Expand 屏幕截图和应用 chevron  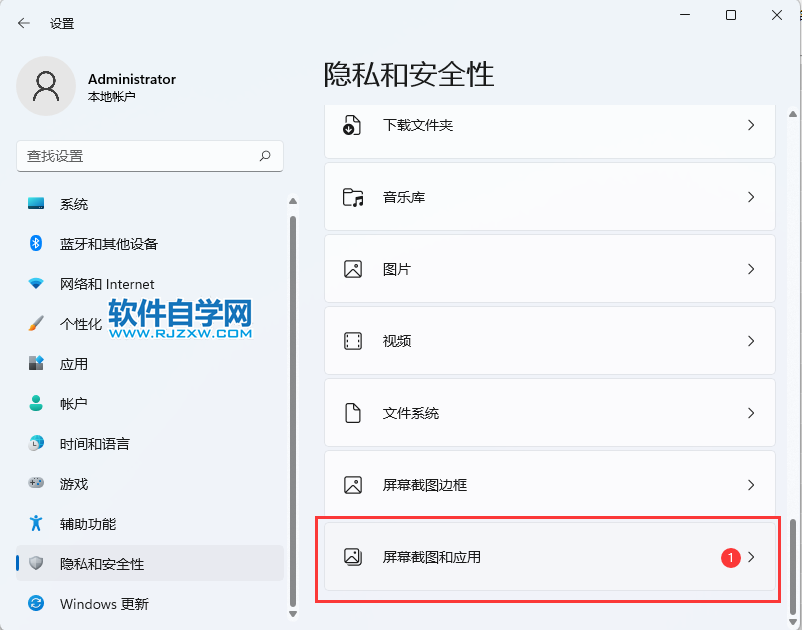click(x=751, y=557)
